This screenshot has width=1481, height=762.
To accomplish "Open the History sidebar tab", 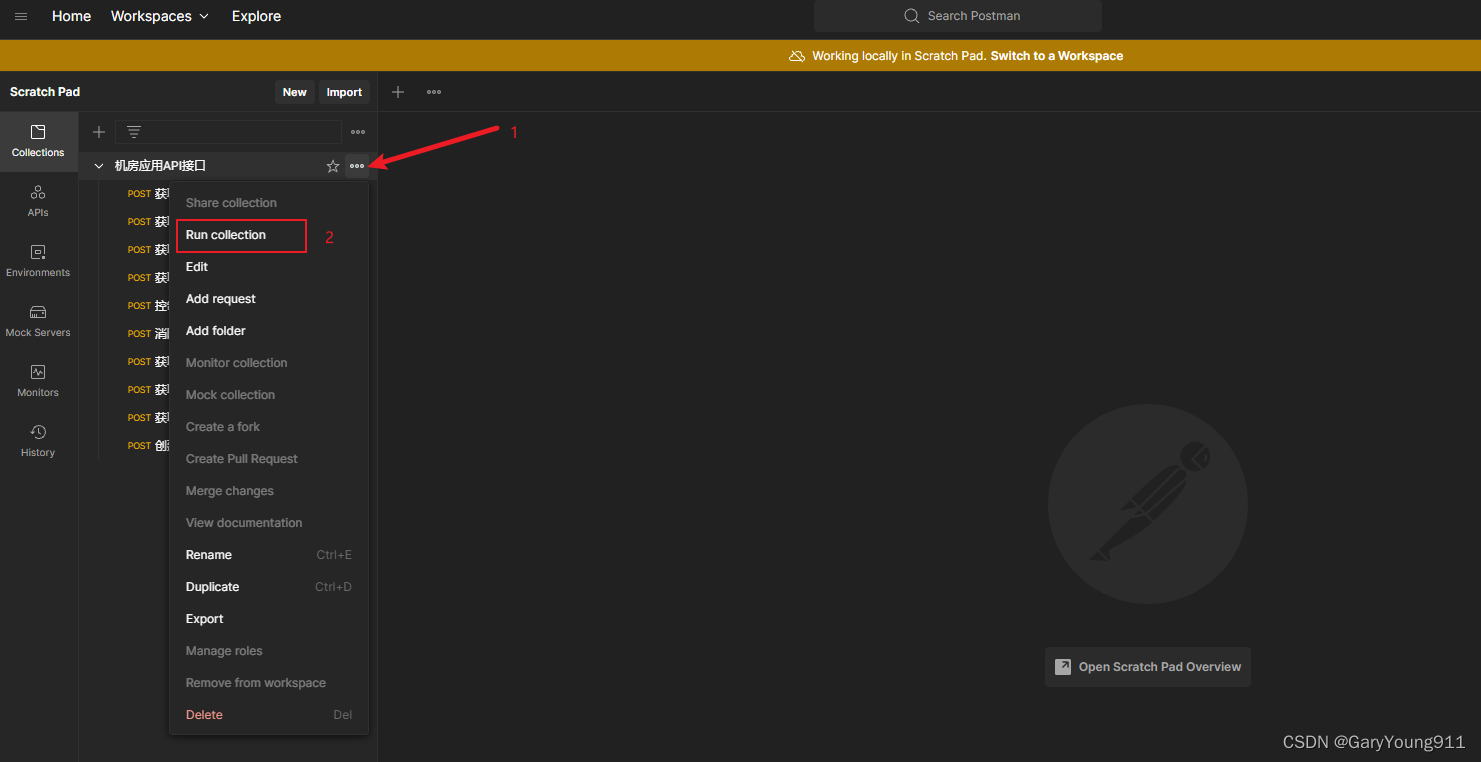I will click(38, 442).
